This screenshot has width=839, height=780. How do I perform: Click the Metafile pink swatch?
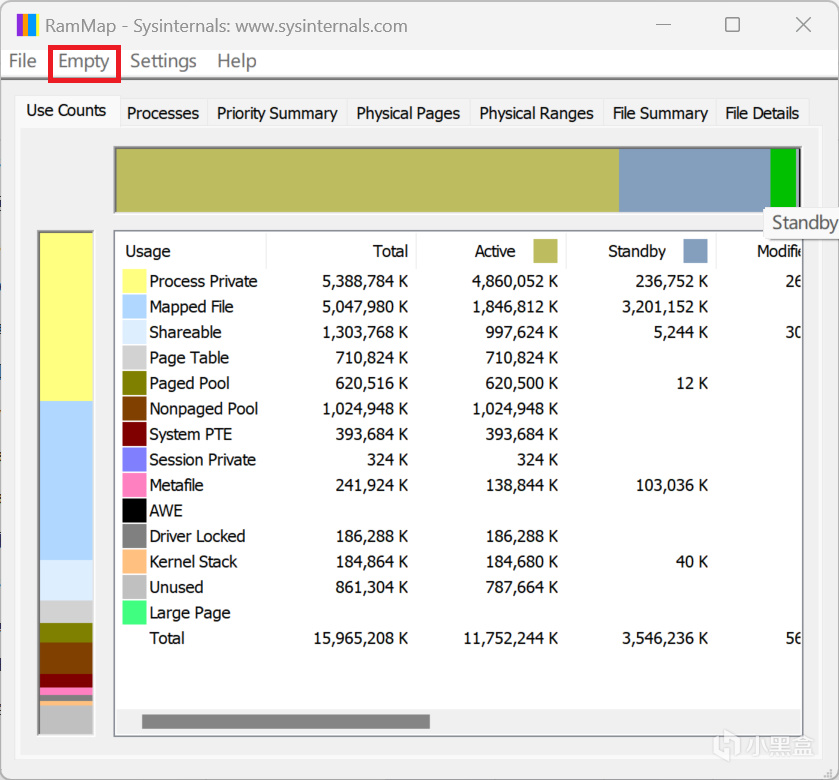point(134,485)
